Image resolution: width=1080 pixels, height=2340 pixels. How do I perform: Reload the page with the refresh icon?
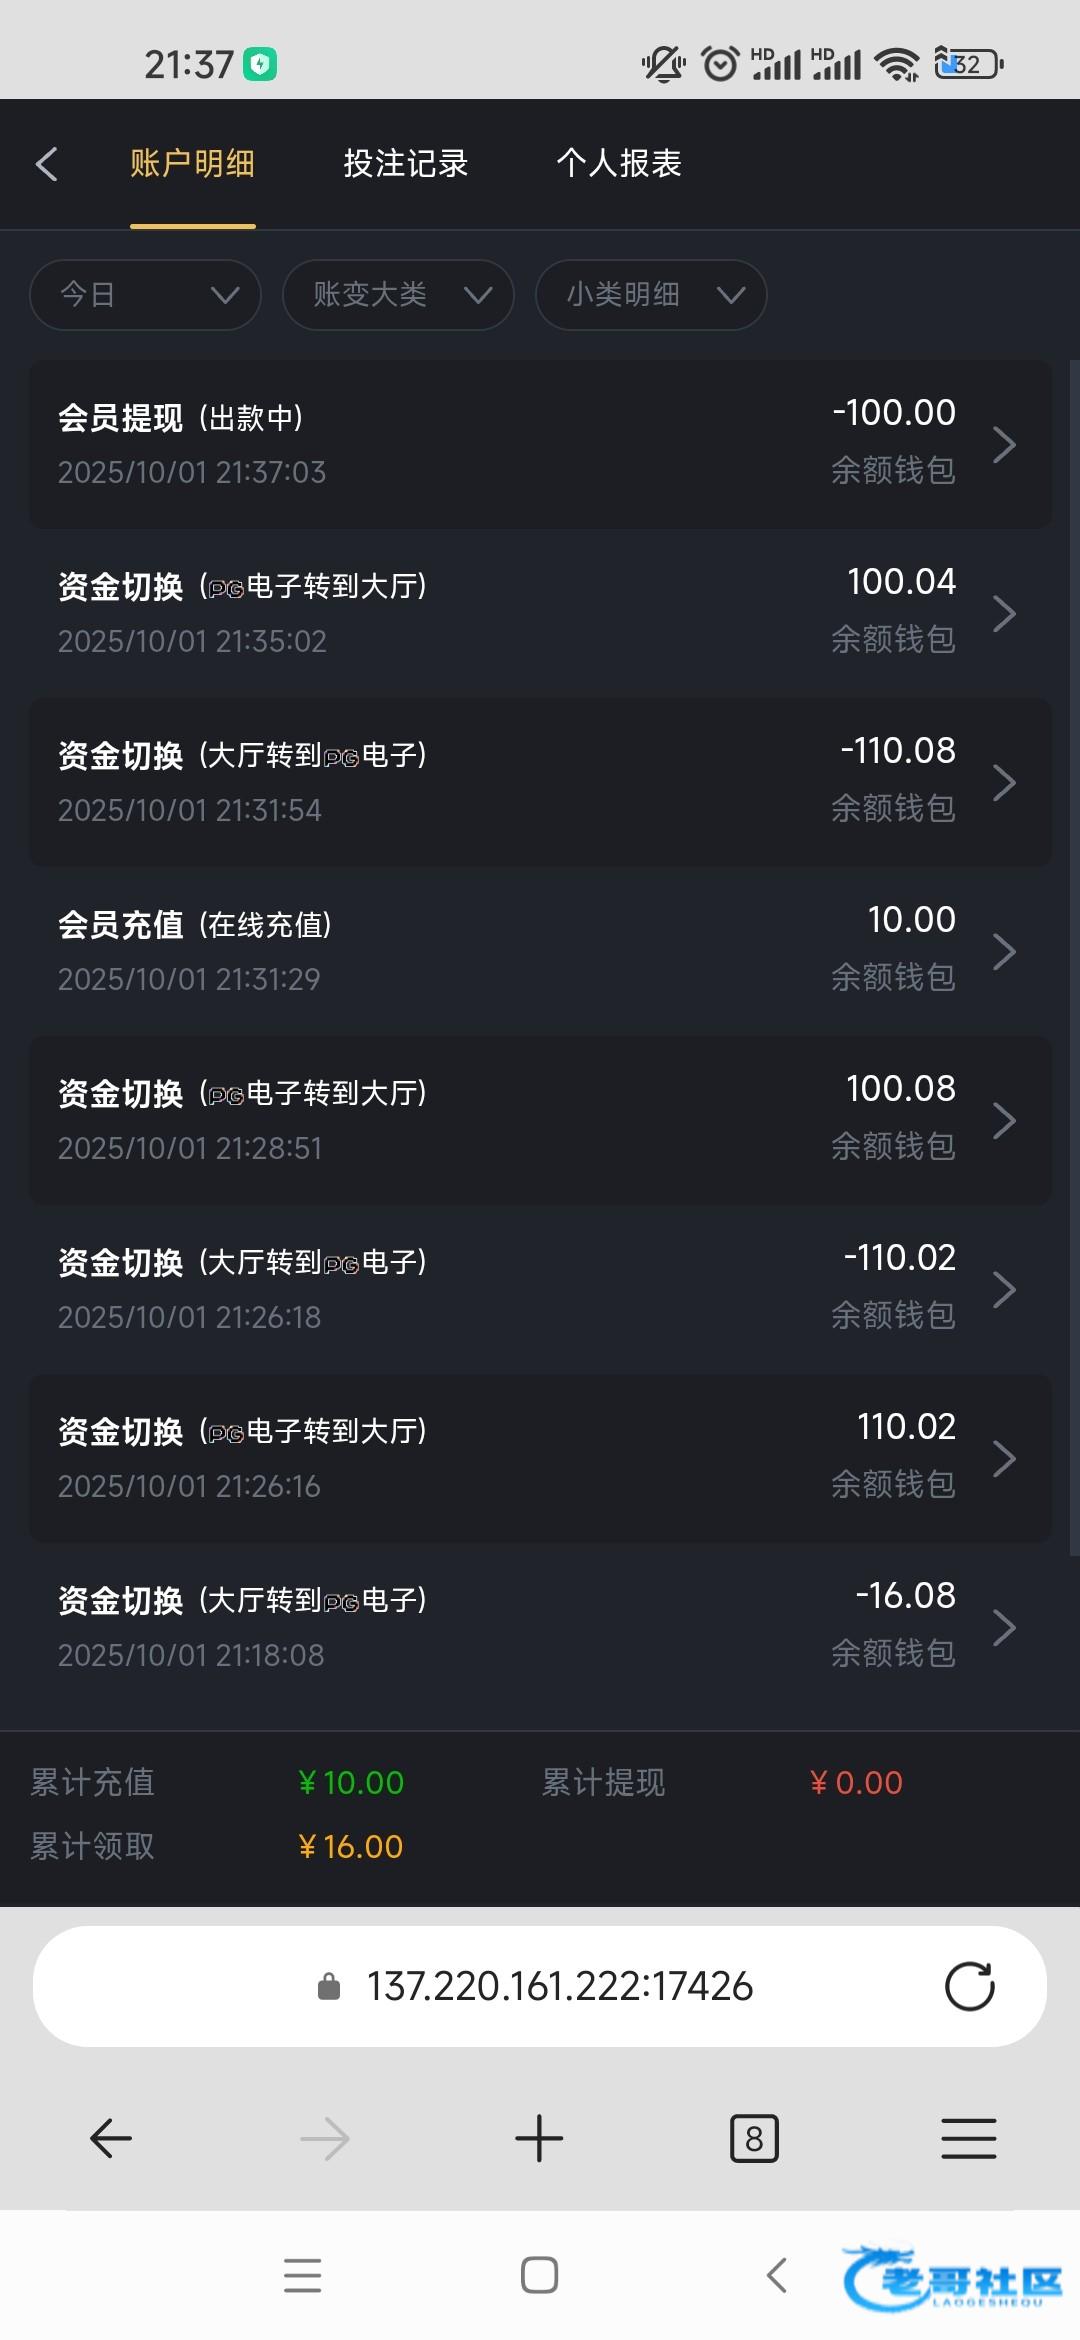pyautogui.click(x=969, y=1986)
